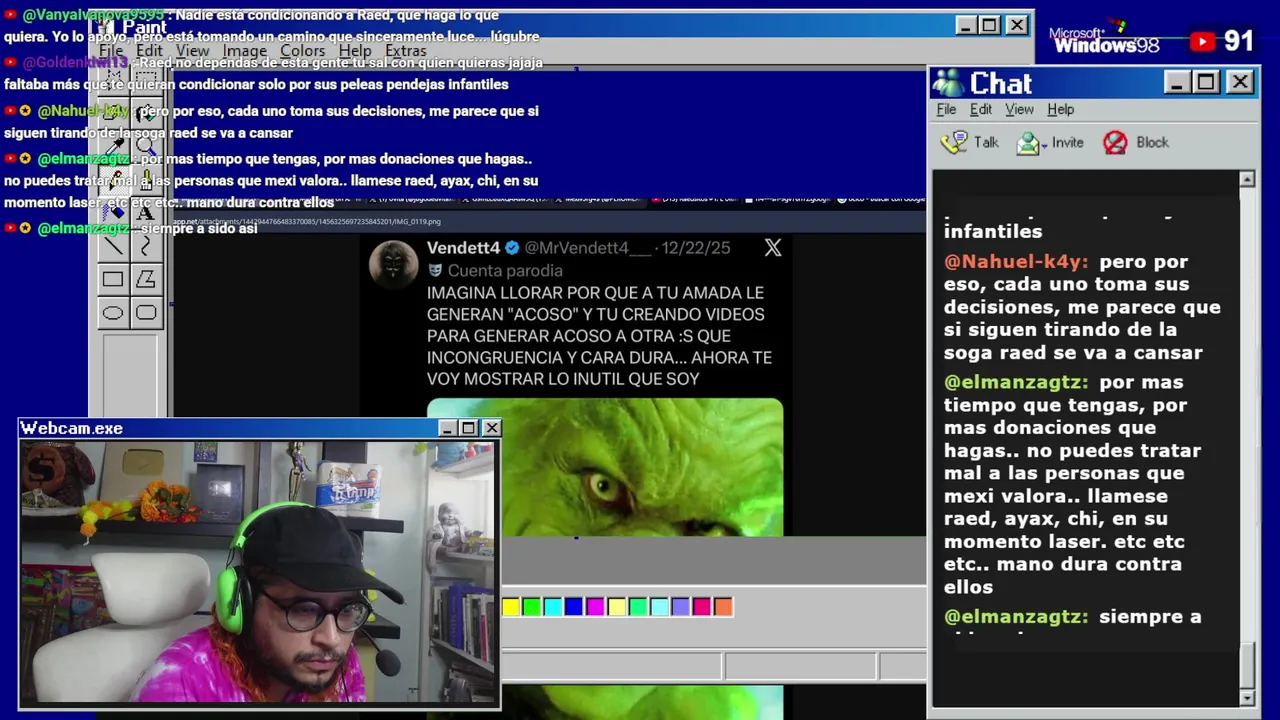This screenshot has width=1280, height=720.
Task: Choose the Rounded Rectangle tool
Action: point(146,313)
